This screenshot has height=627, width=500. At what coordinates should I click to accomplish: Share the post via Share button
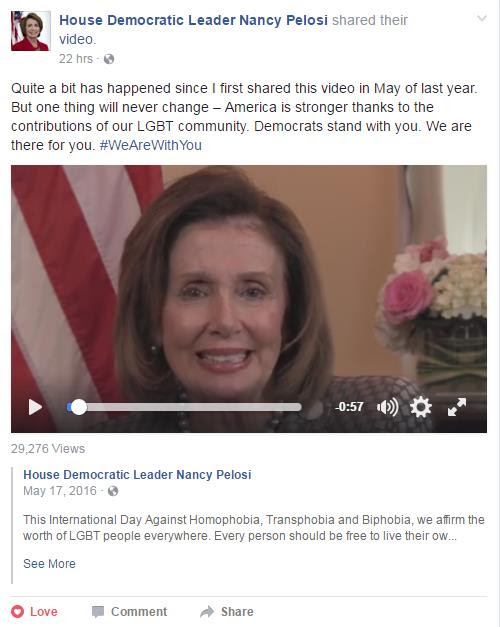point(227,611)
